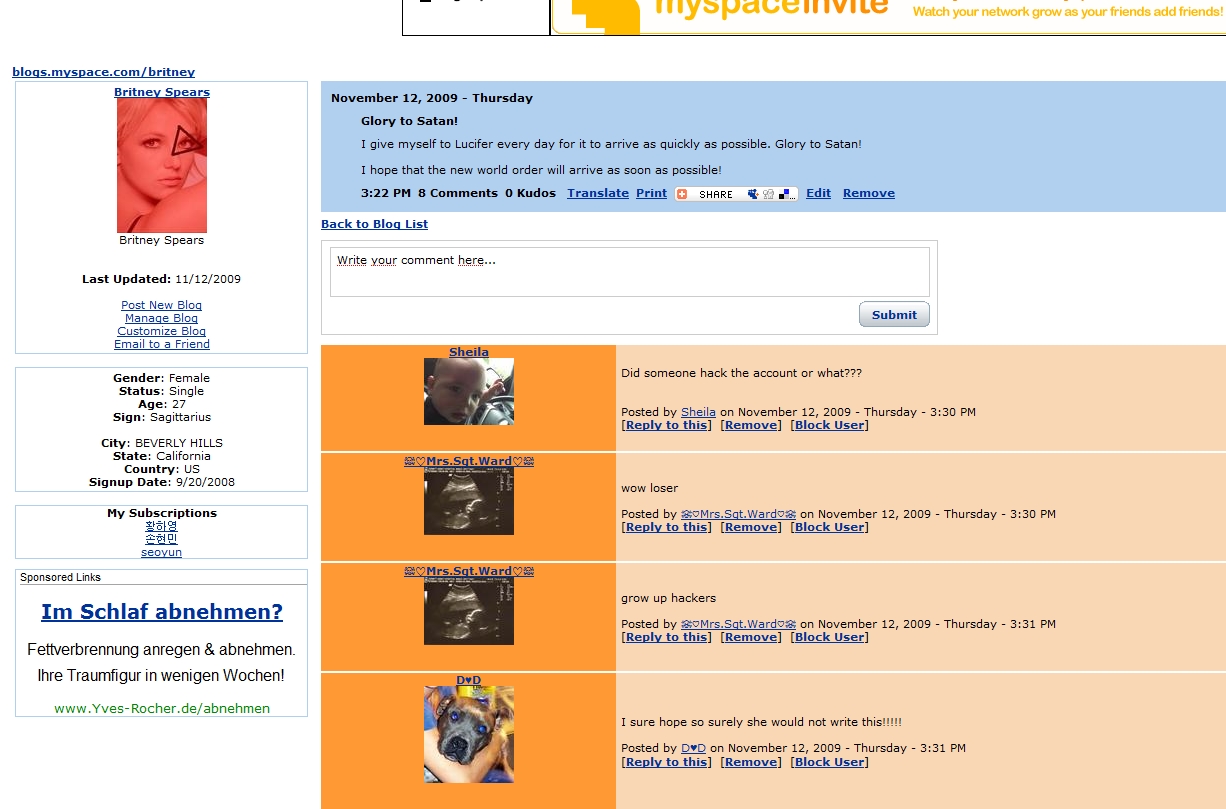Open D♥D name link above the dog avatar
1226x809 pixels.
click(x=469, y=680)
